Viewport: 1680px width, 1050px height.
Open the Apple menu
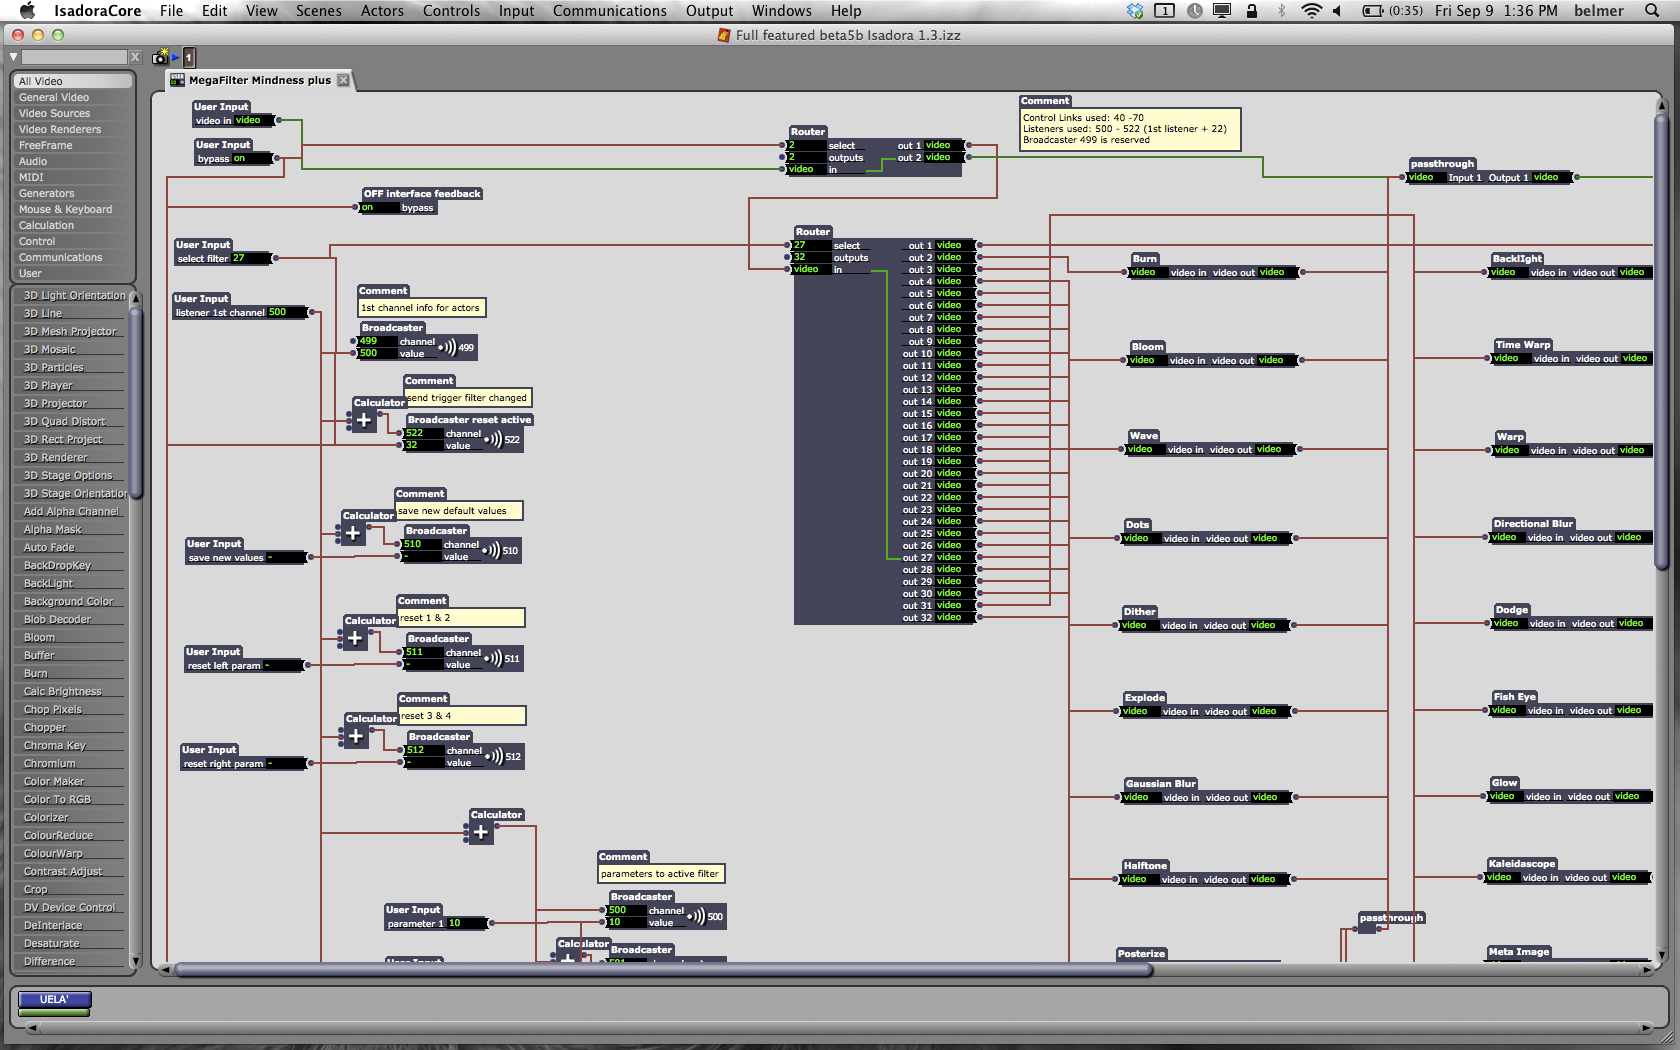(27, 11)
